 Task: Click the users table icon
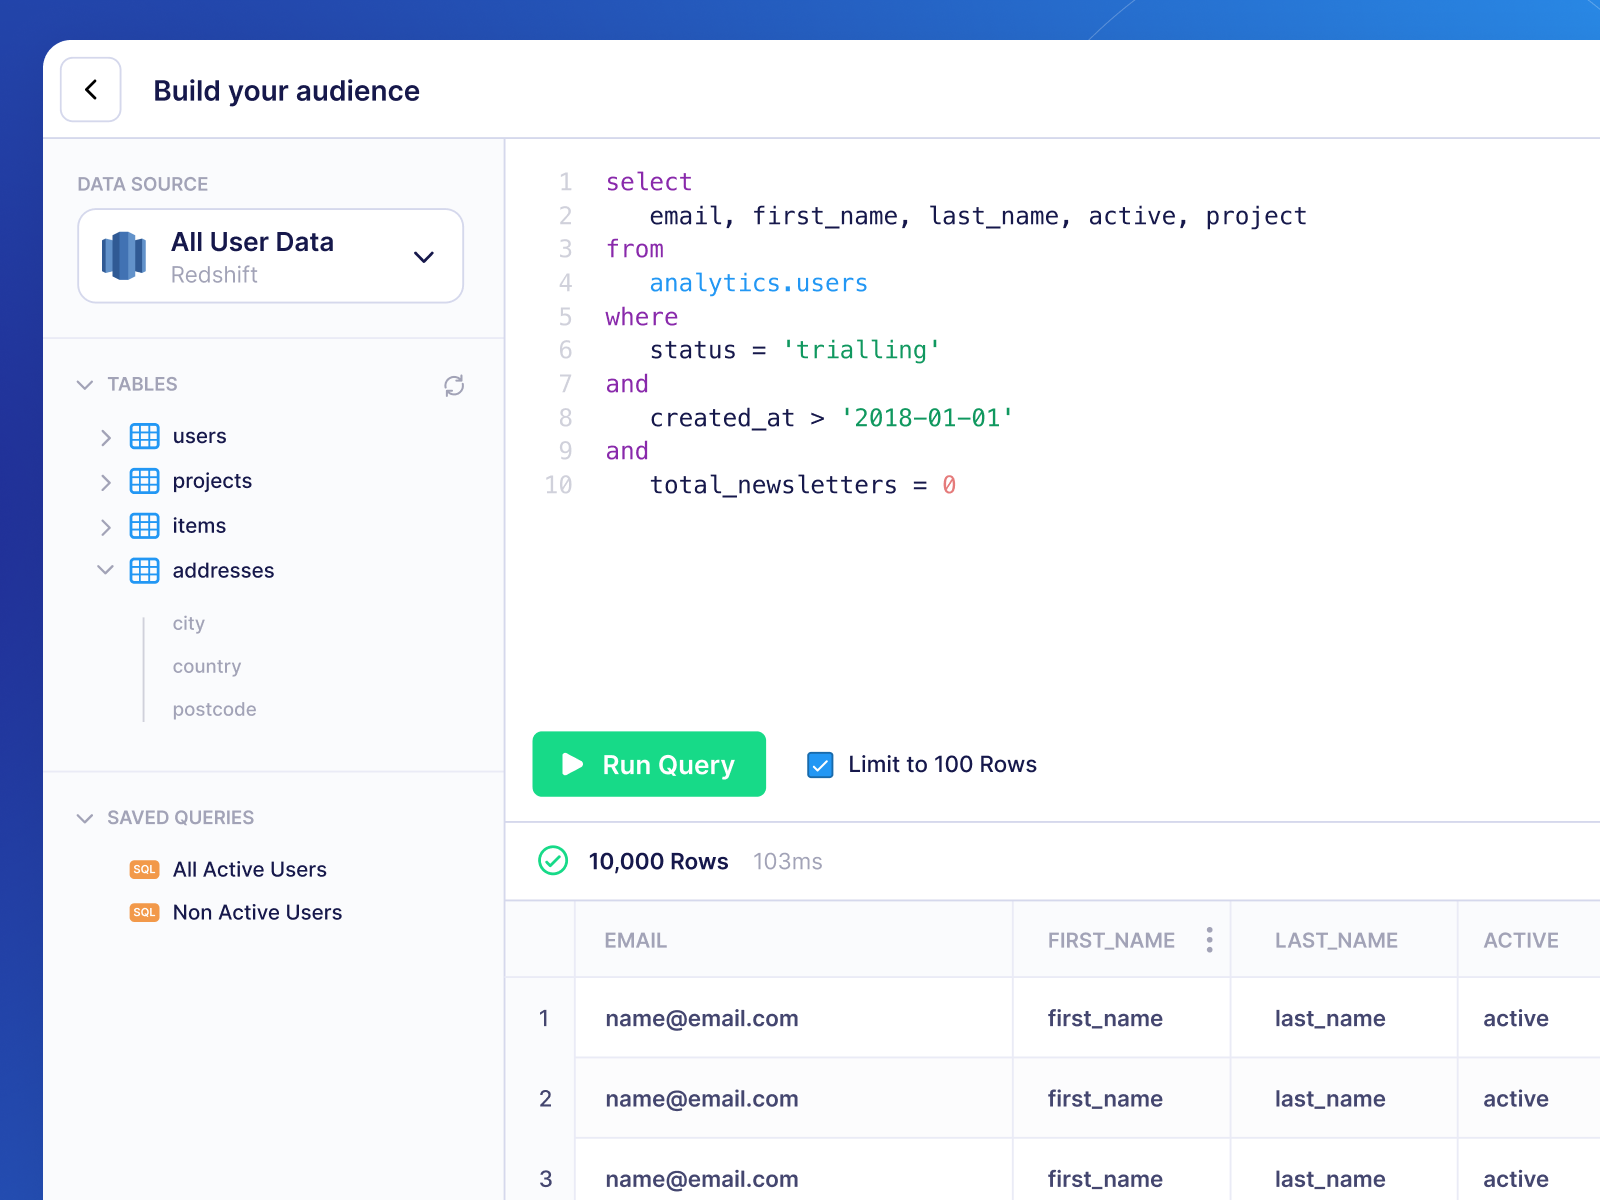(x=144, y=436)
